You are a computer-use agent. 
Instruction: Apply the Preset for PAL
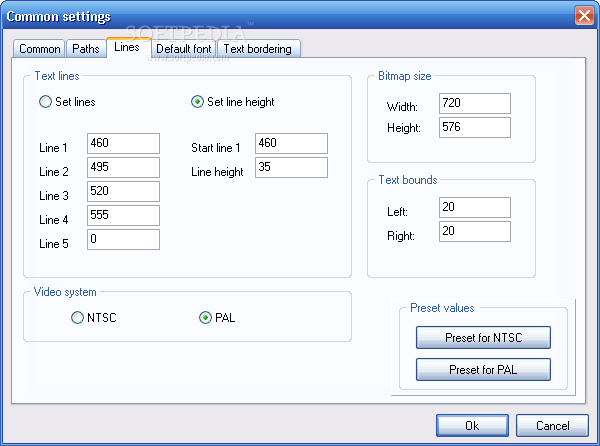[483, 369]
